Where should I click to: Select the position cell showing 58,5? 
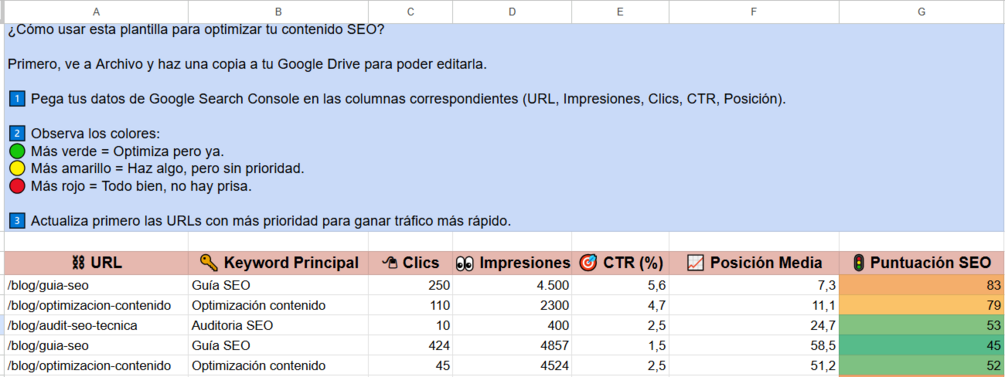pos(754,346)
